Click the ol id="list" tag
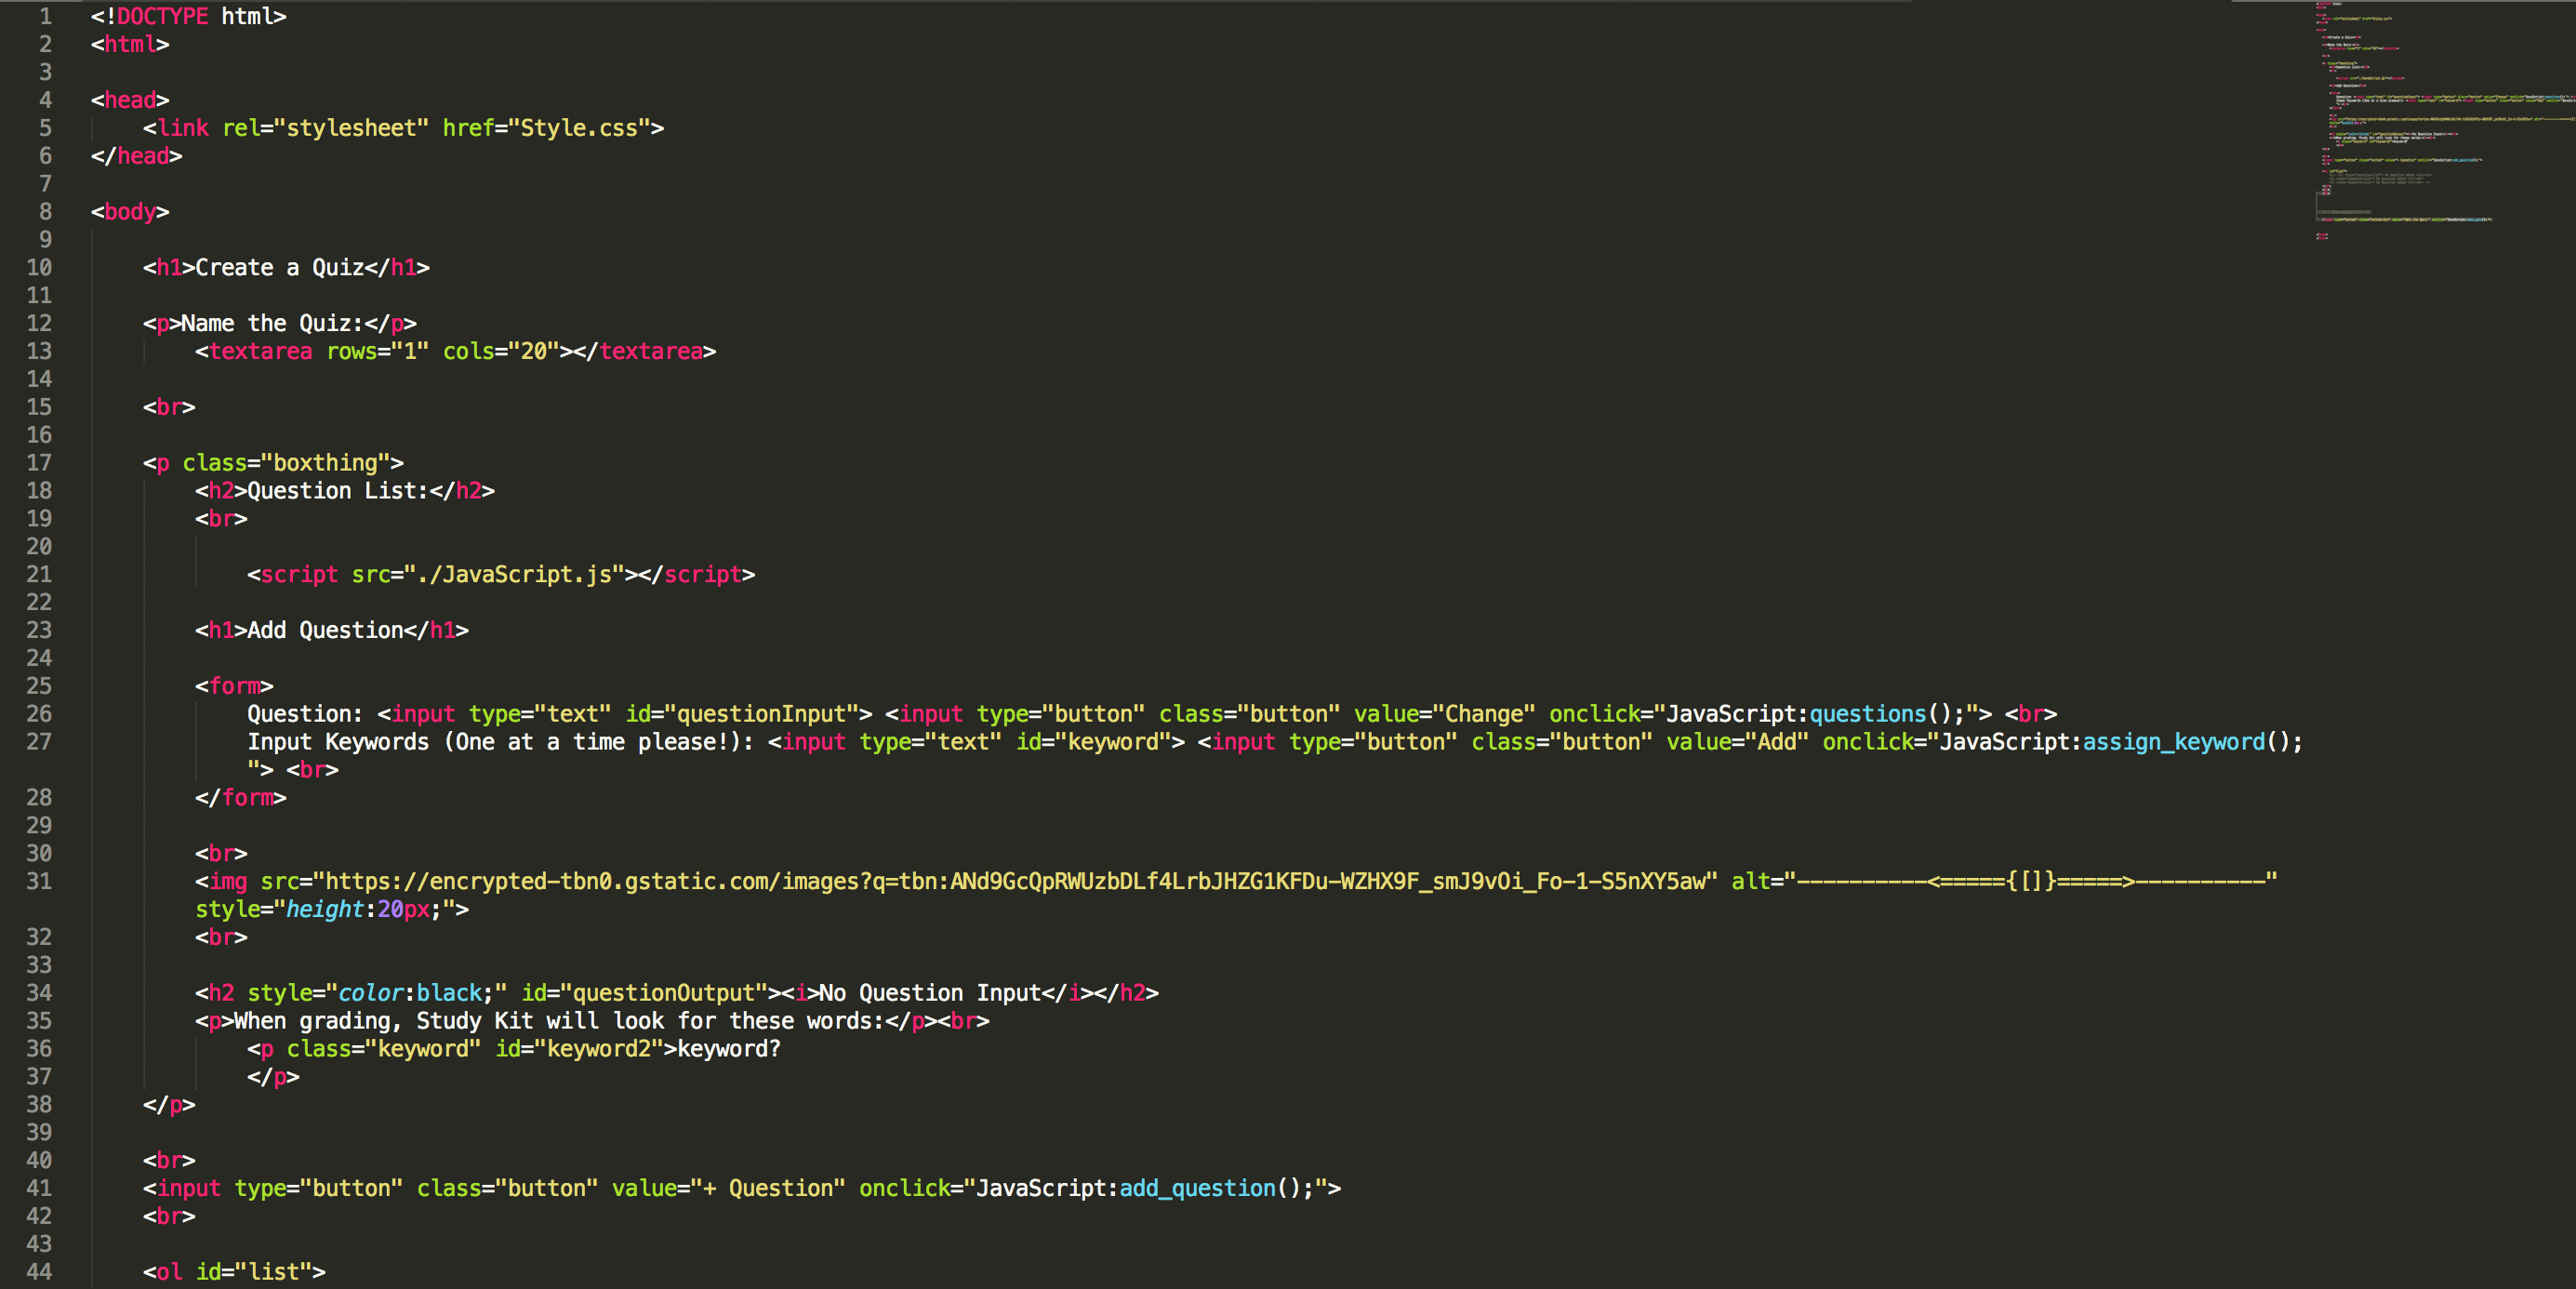 (233, 1272)
